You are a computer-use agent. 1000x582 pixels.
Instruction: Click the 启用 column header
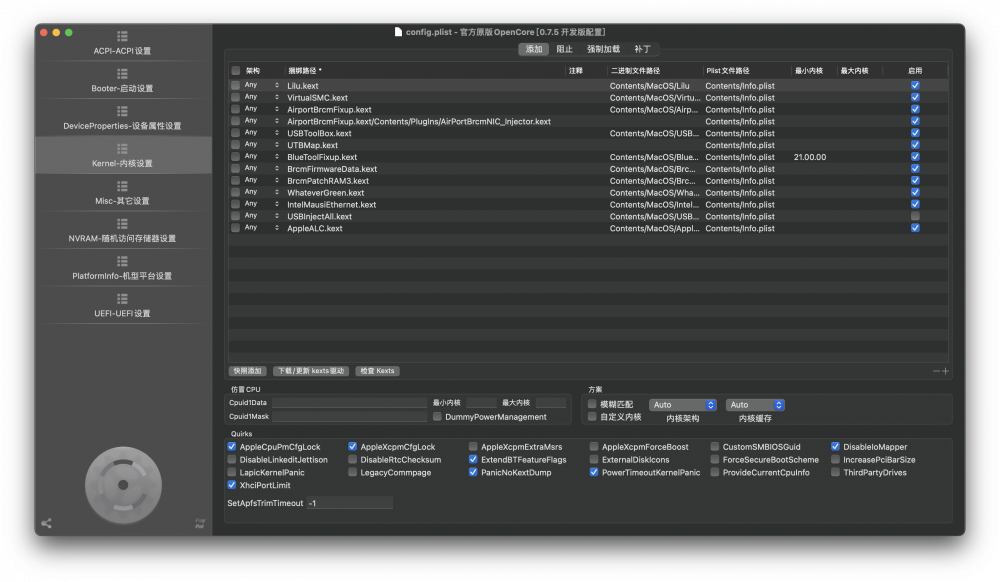pos(915,71)
